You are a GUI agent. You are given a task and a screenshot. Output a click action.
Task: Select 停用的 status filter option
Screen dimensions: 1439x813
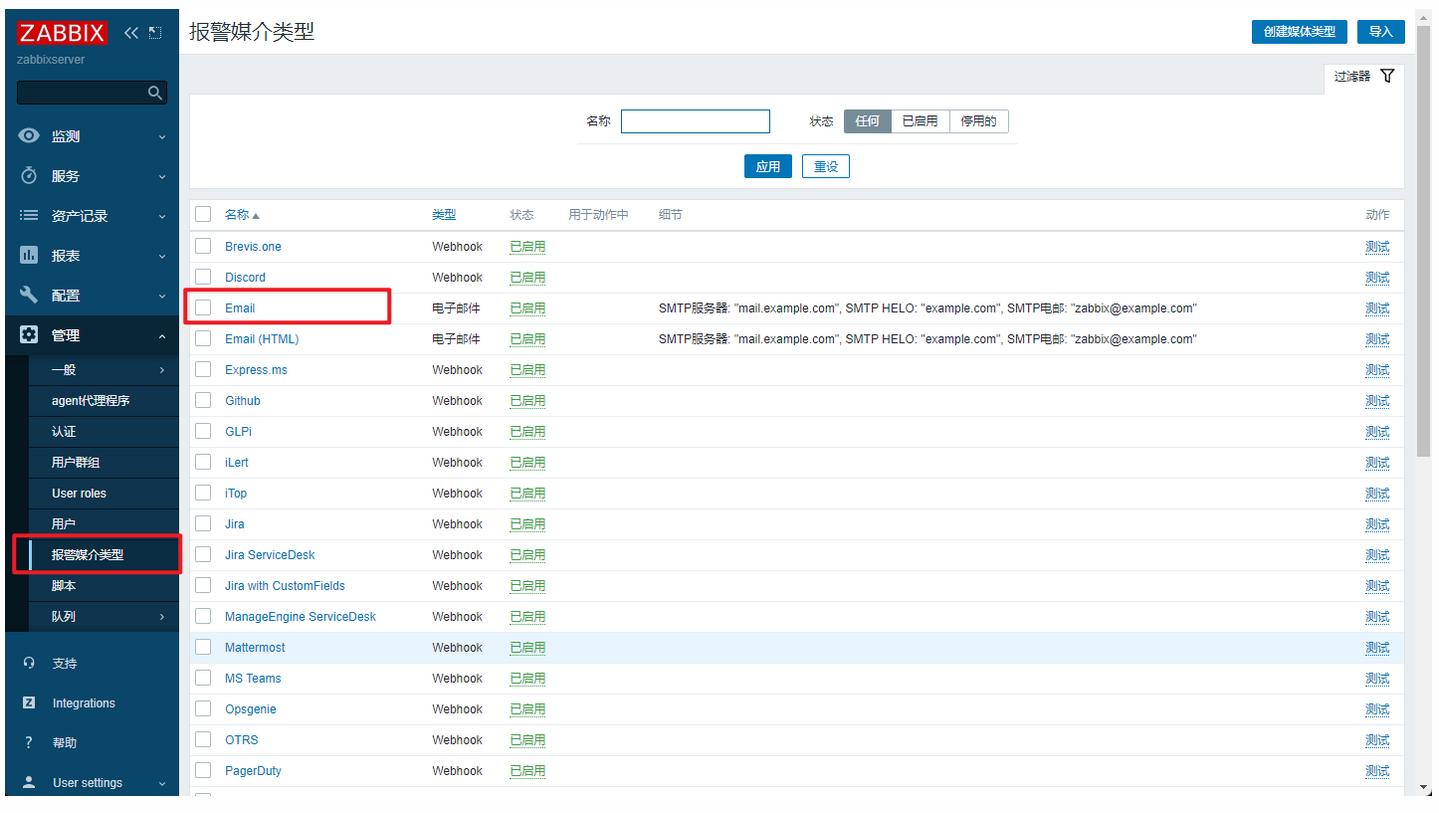(x=979, y=121)
